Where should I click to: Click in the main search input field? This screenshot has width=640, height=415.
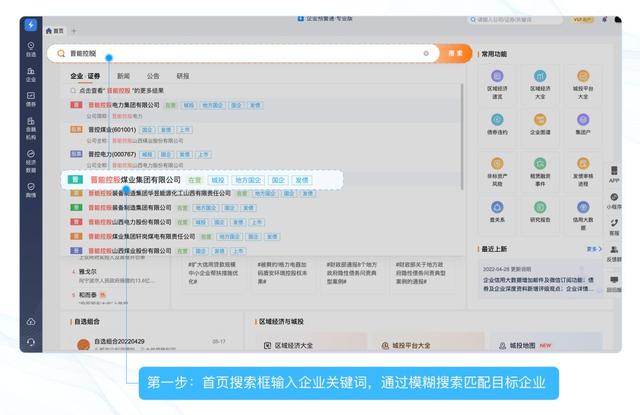pos(243,53)
